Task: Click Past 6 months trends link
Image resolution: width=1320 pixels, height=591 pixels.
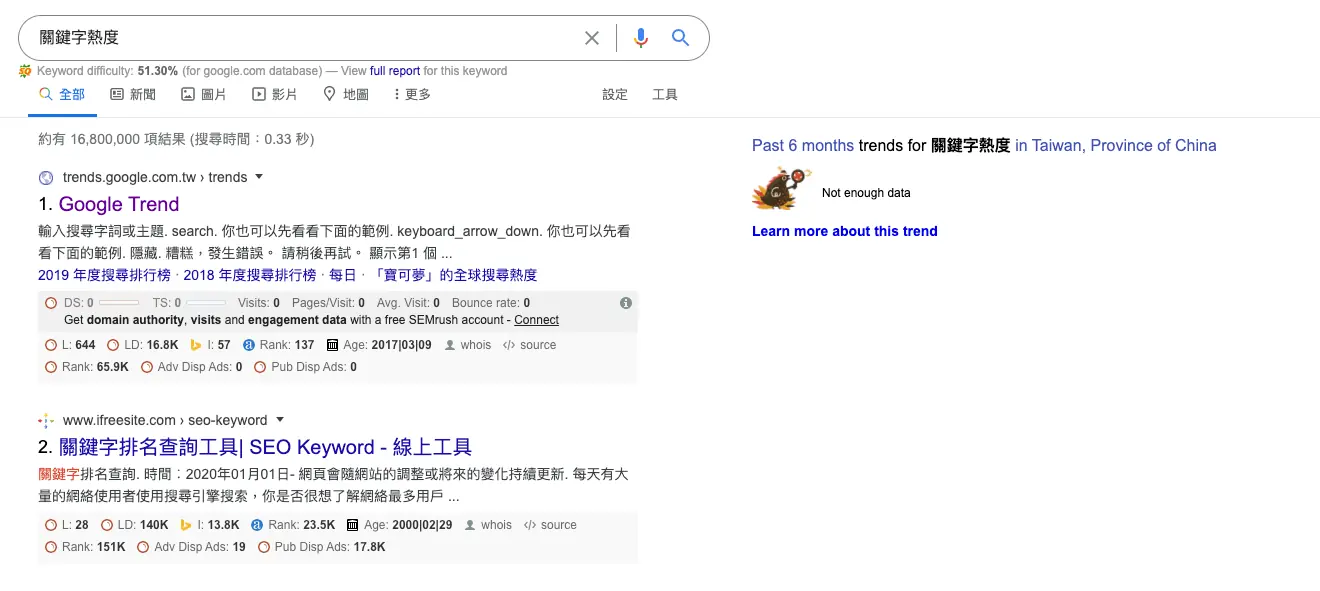Action: 803,145
